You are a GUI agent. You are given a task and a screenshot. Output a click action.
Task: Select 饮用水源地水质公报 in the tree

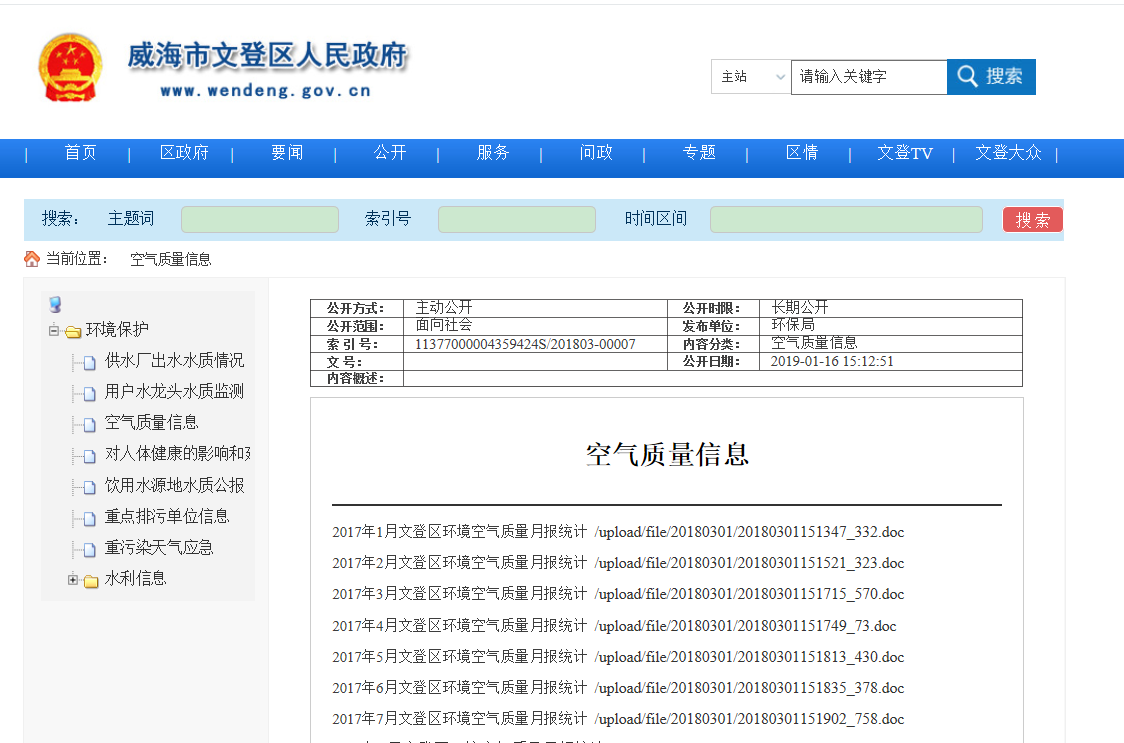[x=174, y=486]
